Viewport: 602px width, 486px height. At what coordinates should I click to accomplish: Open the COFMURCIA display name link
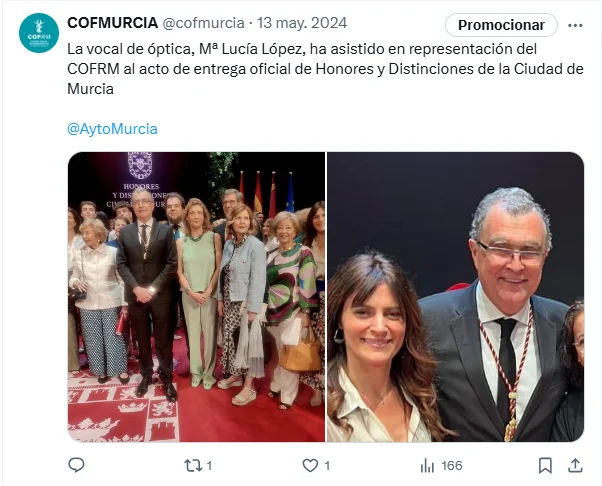112,23
